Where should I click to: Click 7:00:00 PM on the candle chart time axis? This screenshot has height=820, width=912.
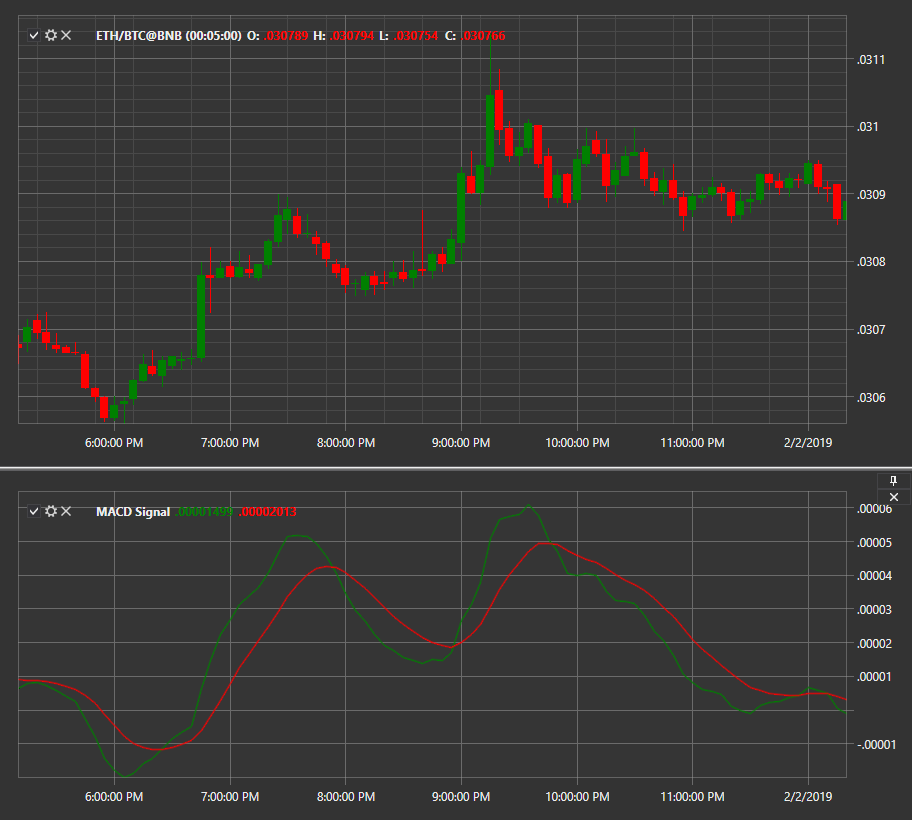[x=230, y=443]
